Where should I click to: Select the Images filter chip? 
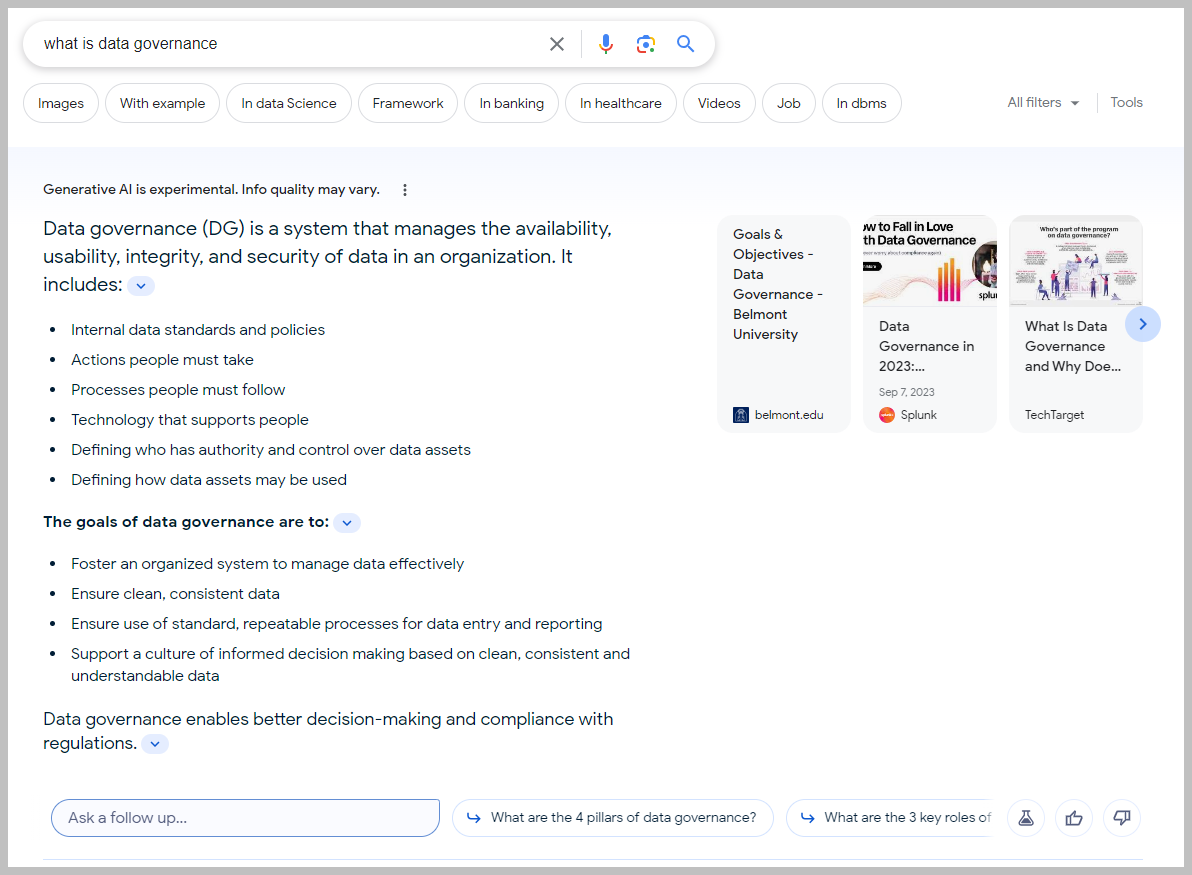pos(61,103)
